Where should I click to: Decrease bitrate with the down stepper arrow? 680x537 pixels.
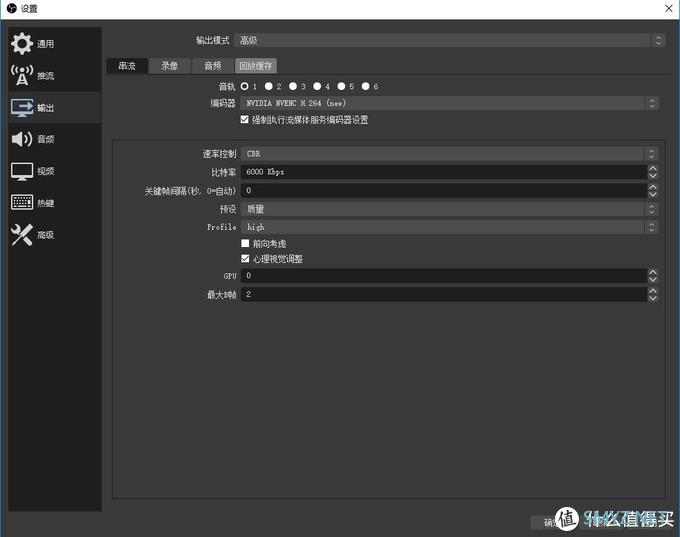tap(653, 176)
